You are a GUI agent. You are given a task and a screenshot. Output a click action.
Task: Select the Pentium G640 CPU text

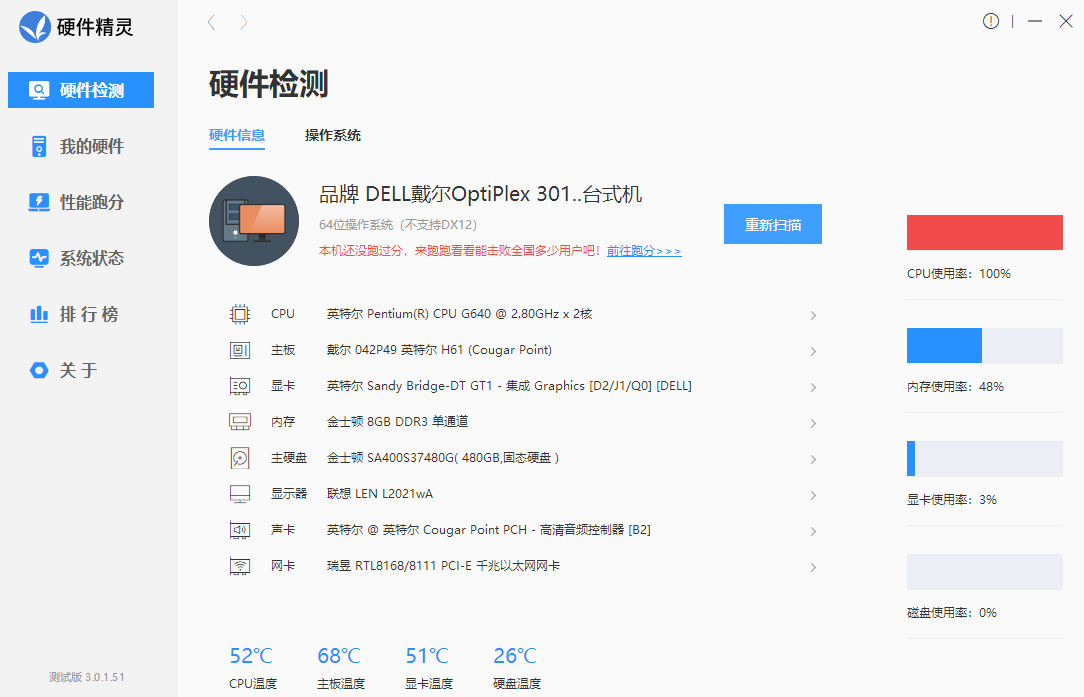click(459, 314)
